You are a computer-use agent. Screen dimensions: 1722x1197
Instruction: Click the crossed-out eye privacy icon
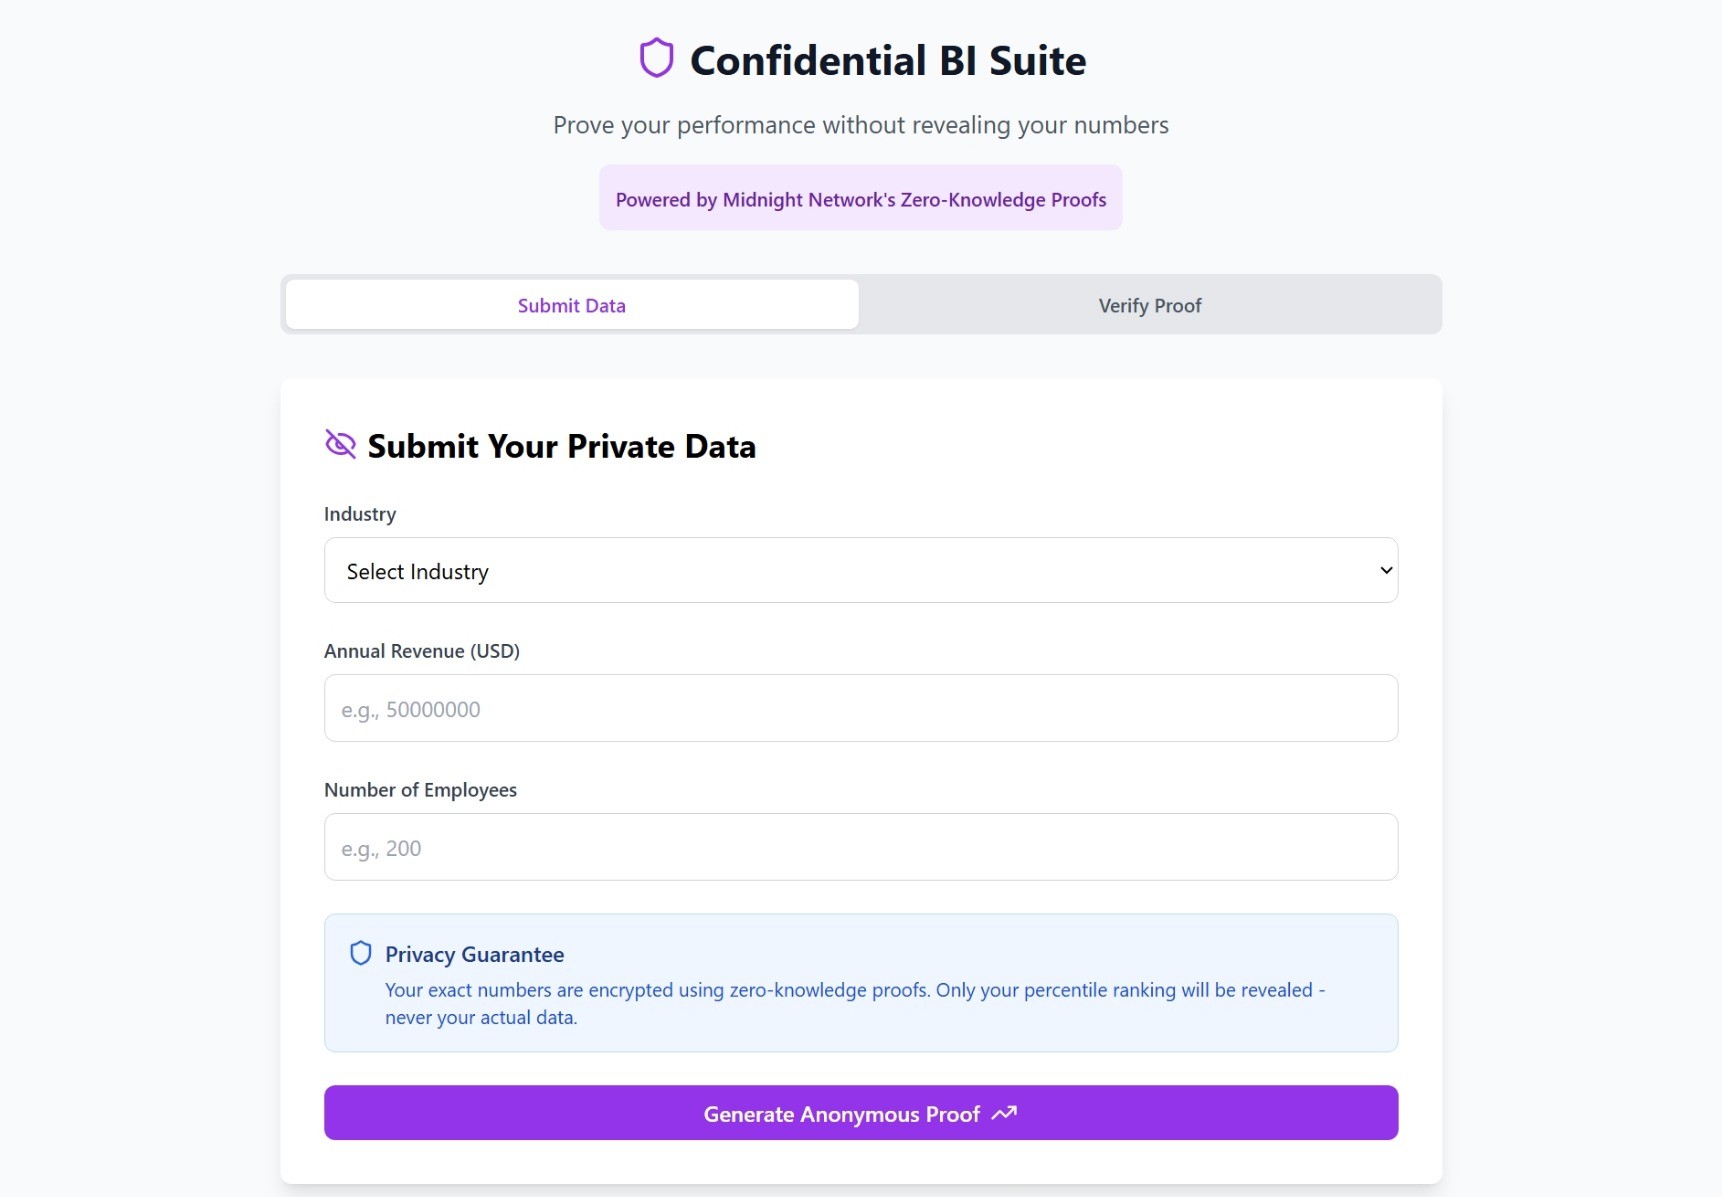pyautogui.click(x=340, y=444)
